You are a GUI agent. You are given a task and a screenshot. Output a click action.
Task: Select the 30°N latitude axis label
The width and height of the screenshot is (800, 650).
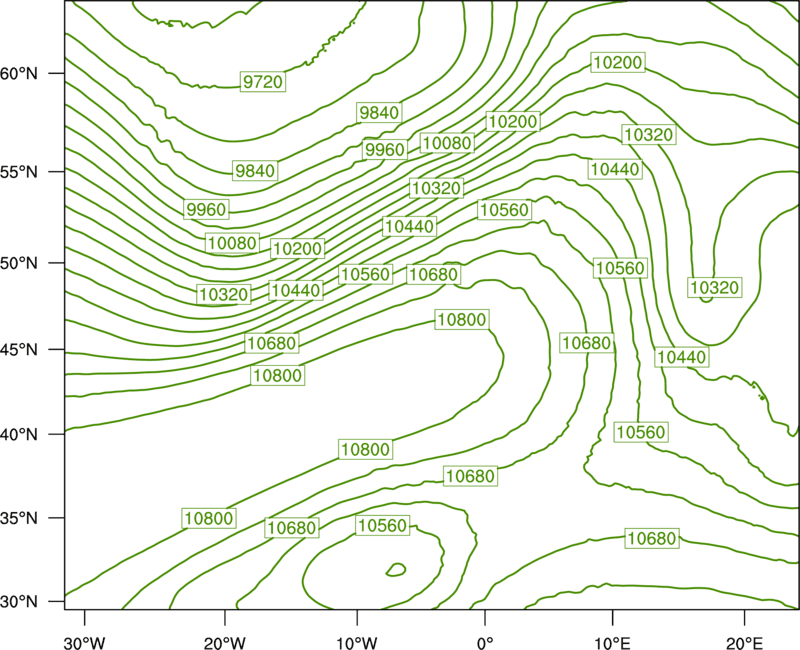19,602
